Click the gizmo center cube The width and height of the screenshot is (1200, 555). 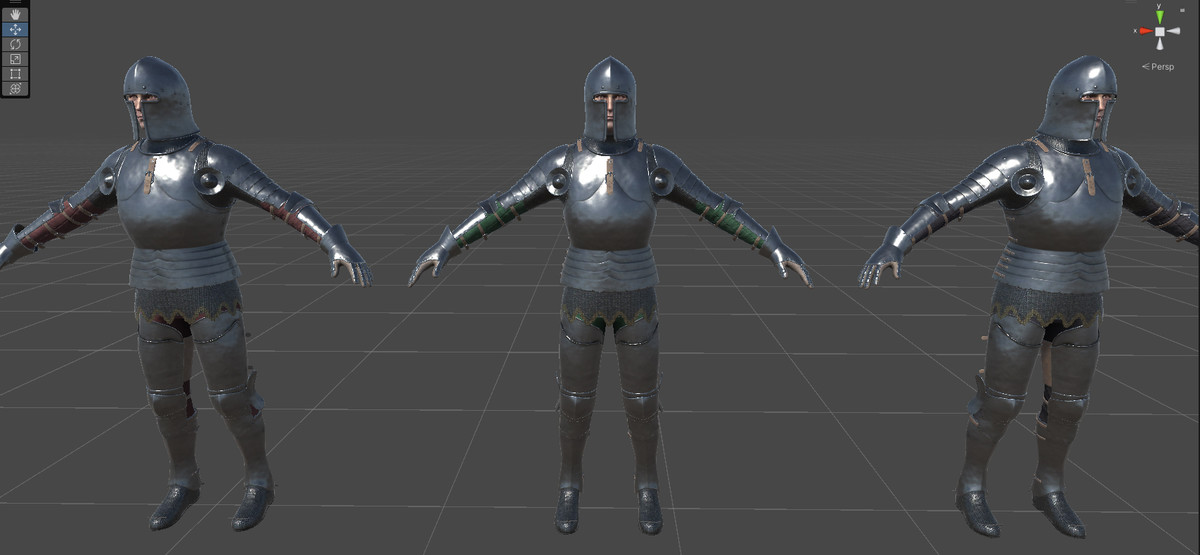click(x=1160, y=32)
